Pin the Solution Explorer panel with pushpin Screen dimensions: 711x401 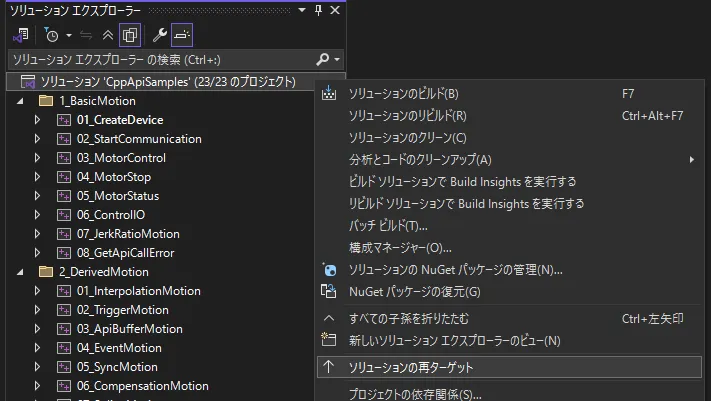[x=319, y=10]
